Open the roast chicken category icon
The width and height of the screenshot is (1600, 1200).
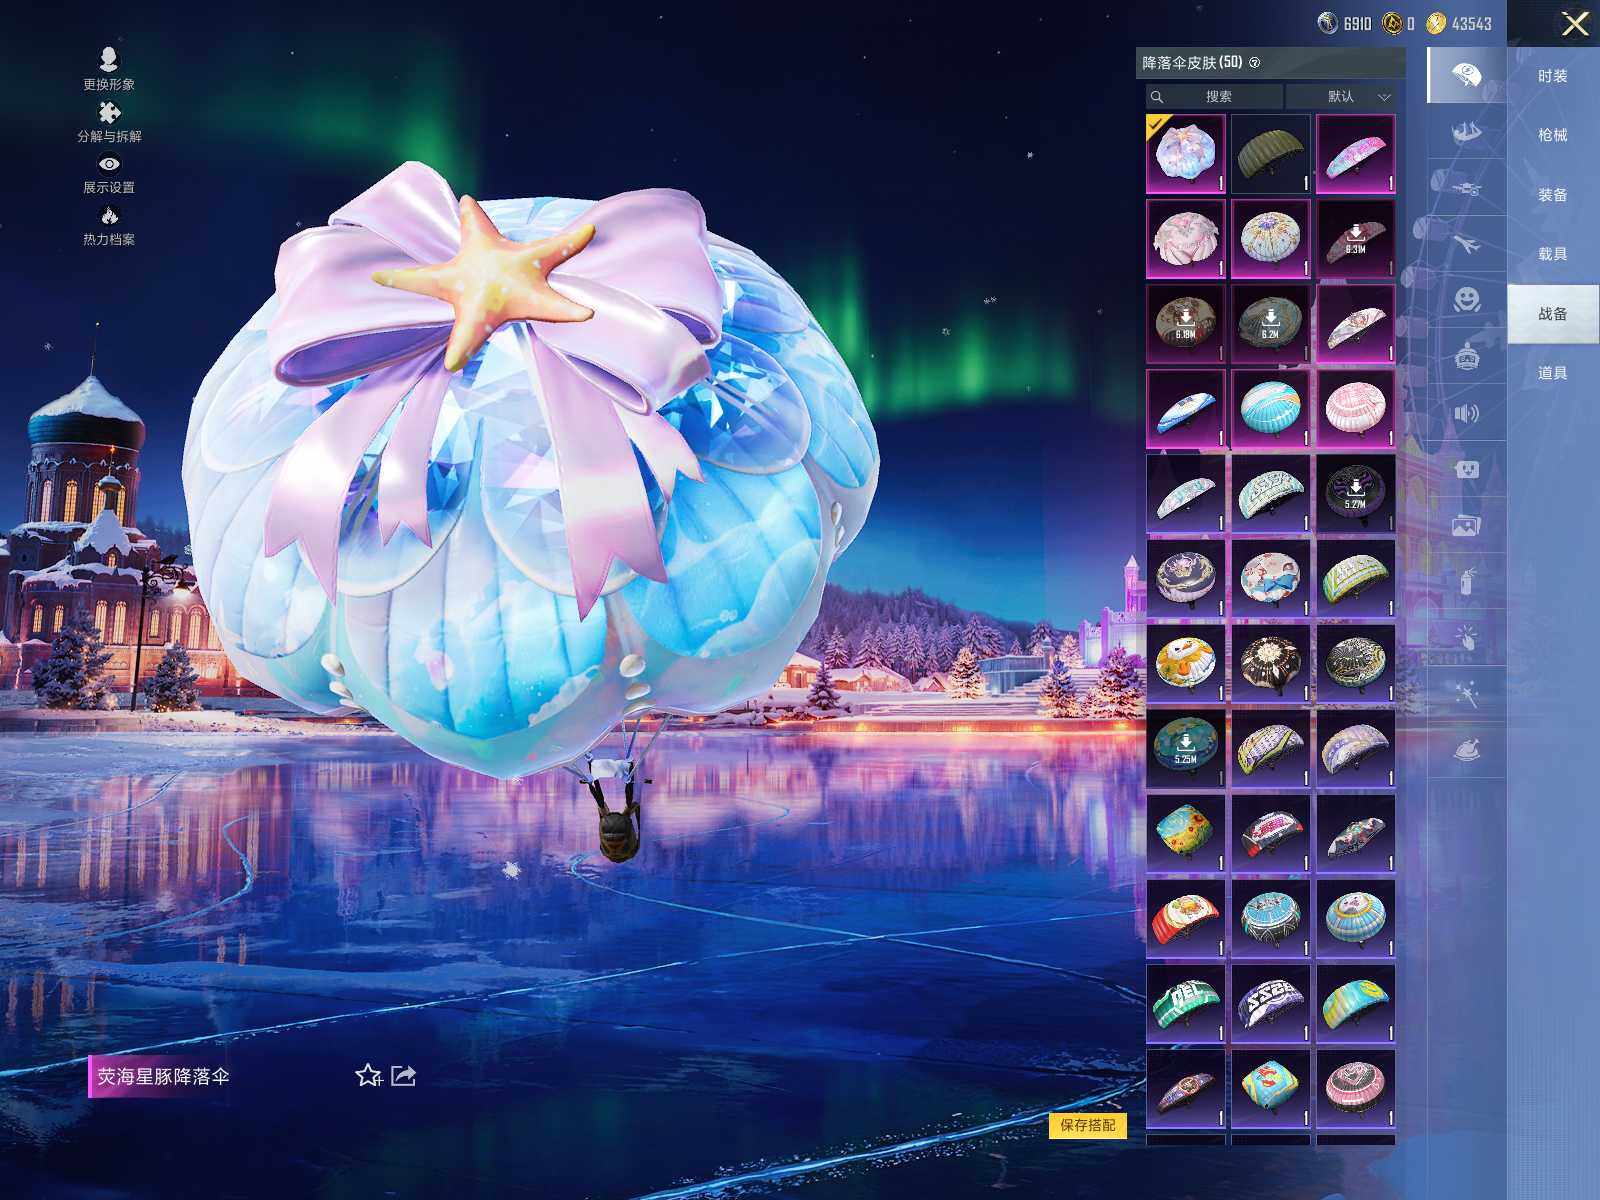click(1466, 749)
